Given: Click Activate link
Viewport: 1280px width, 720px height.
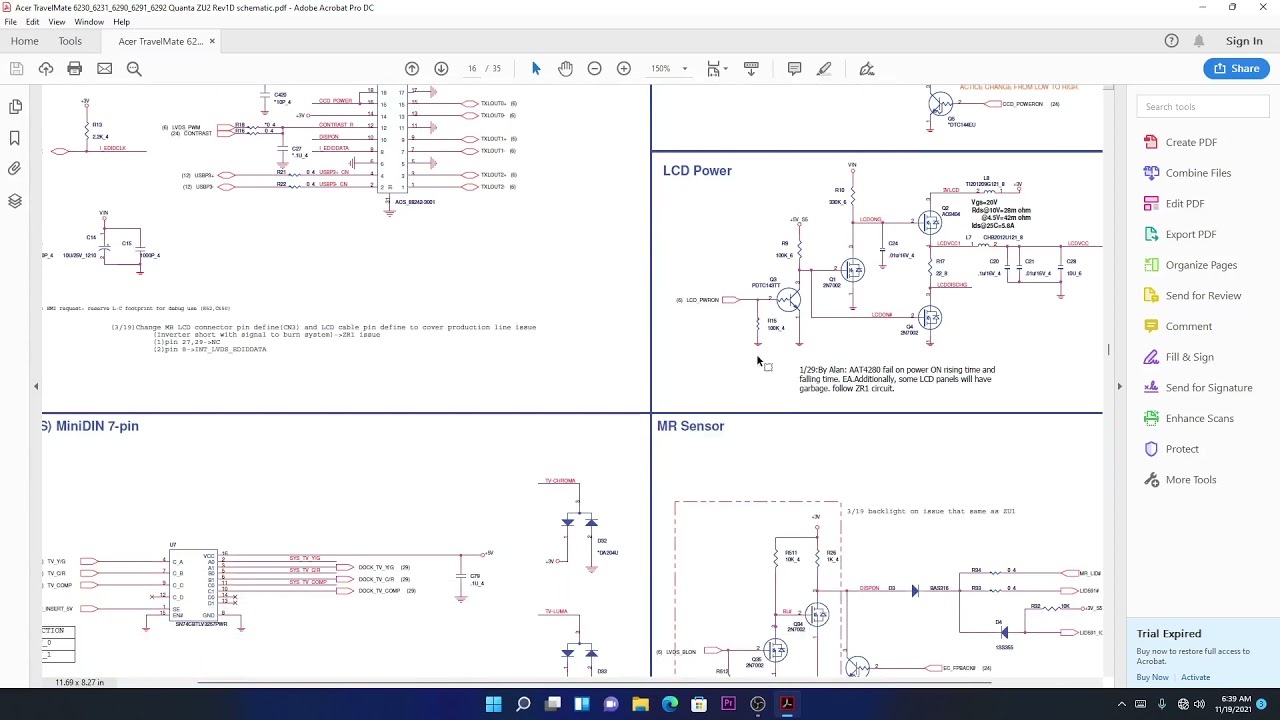Looking at the screenshot, I should coord(1195,677).
